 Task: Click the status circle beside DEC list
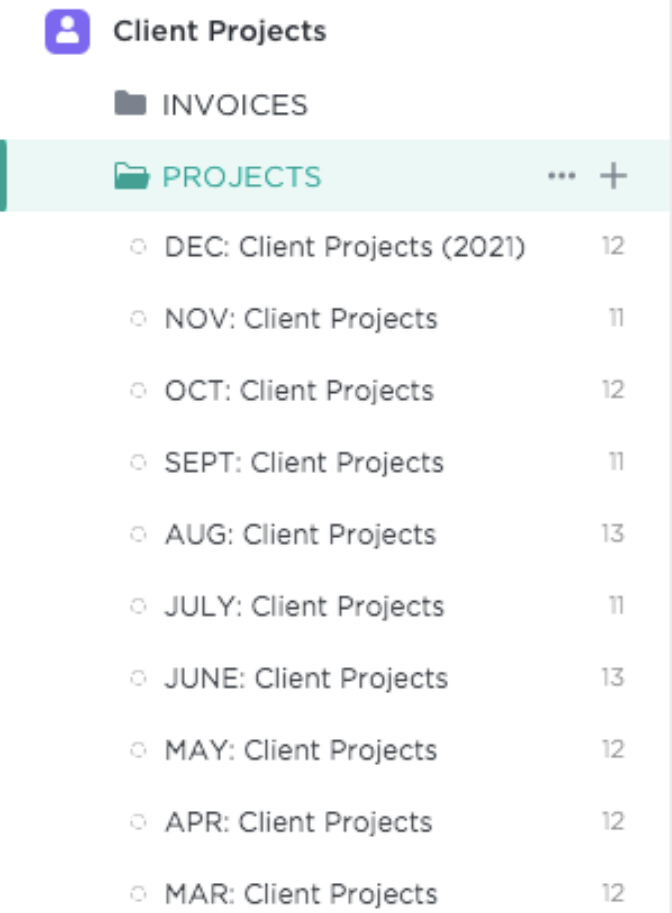[139, 247]
